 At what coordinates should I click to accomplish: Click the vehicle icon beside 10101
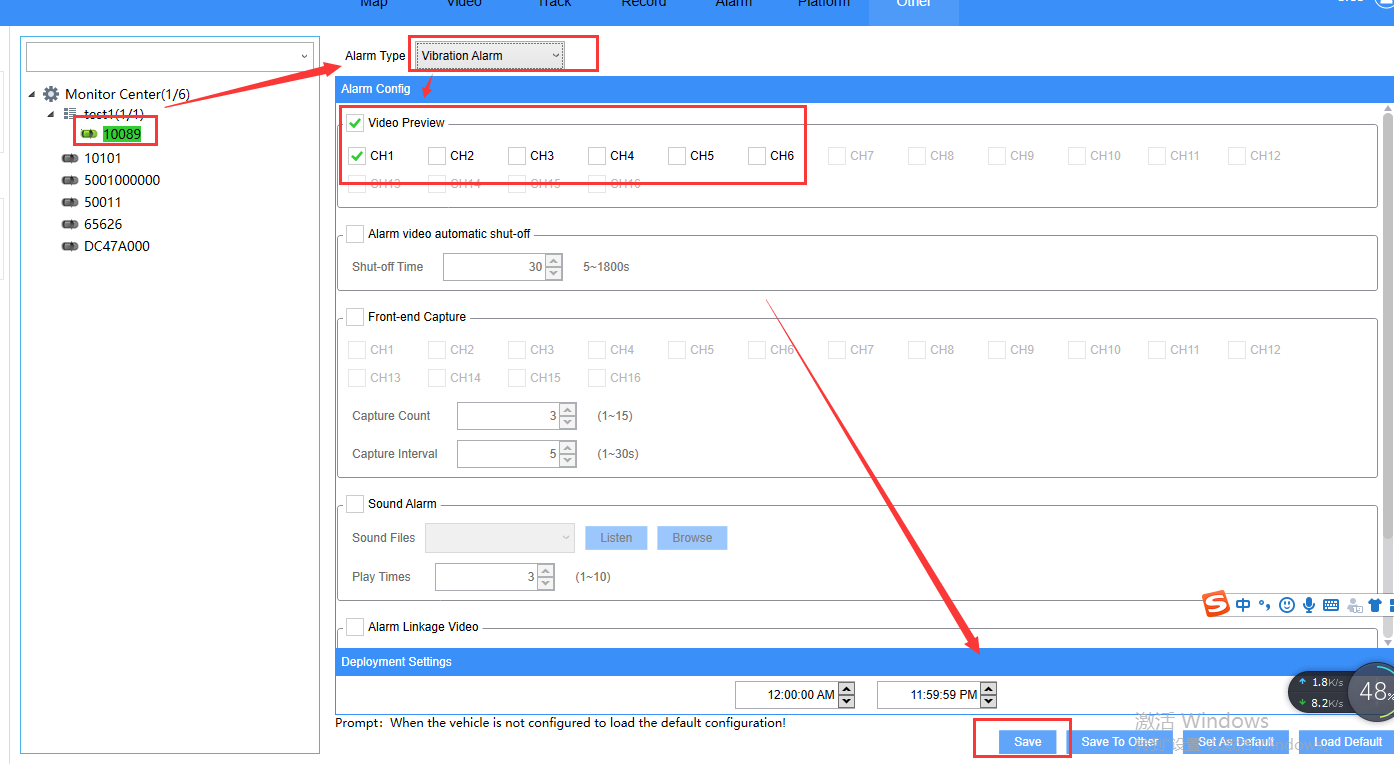tap(70, 158)
